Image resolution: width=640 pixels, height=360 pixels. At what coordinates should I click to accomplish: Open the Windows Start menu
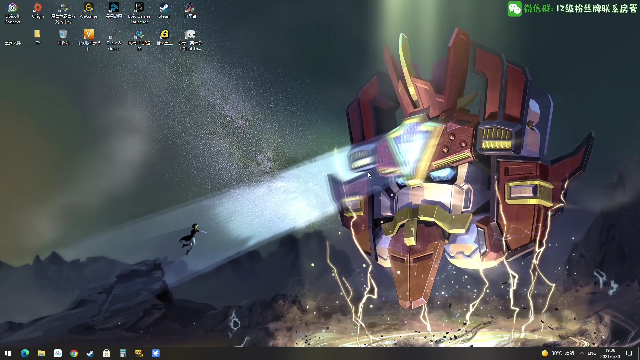[x=8, y=353]
